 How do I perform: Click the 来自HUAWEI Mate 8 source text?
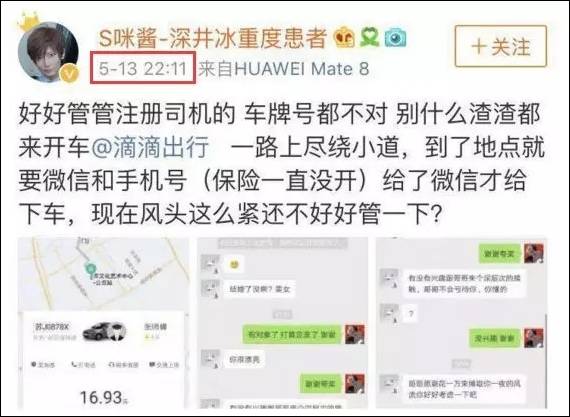pyautogui.click(x=284, y=68)
